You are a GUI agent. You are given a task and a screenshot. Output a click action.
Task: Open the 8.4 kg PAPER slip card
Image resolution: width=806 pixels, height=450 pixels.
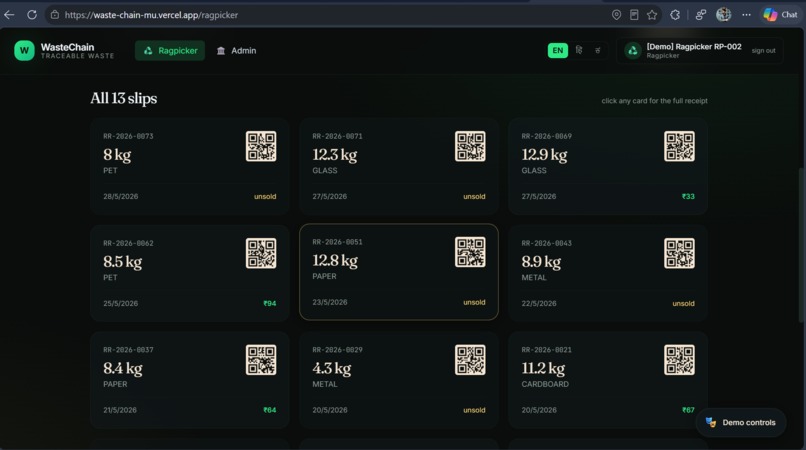[190, 380]
